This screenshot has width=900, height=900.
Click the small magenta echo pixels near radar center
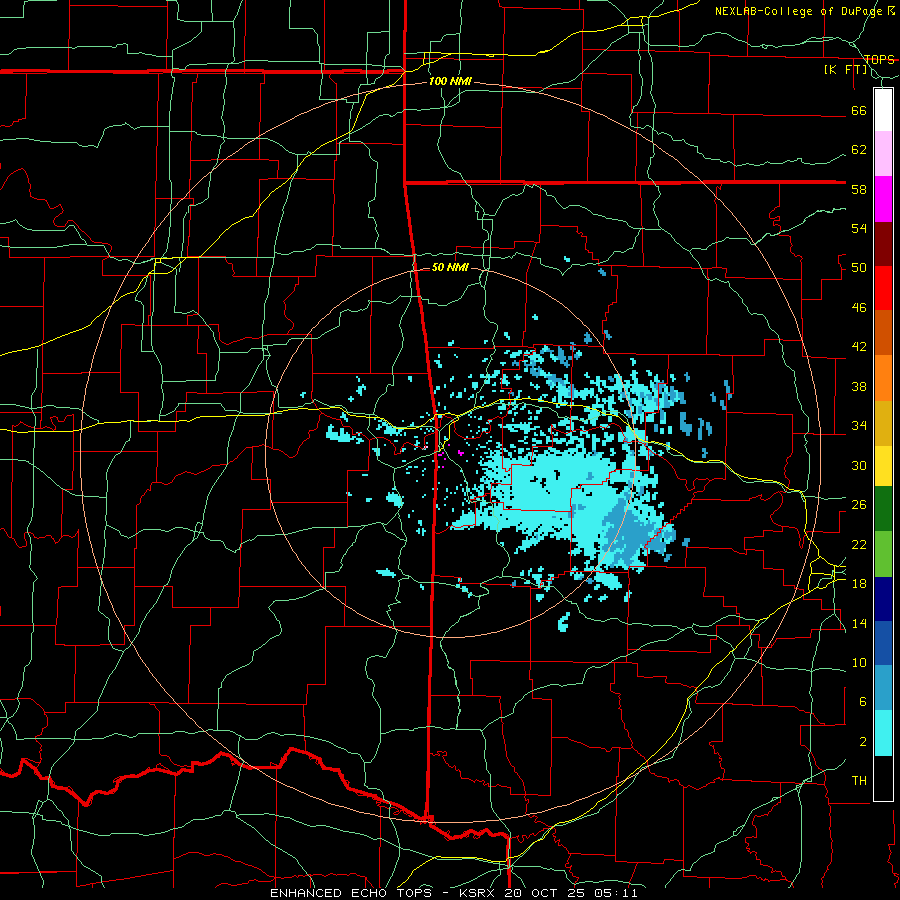tap(460, 453)
